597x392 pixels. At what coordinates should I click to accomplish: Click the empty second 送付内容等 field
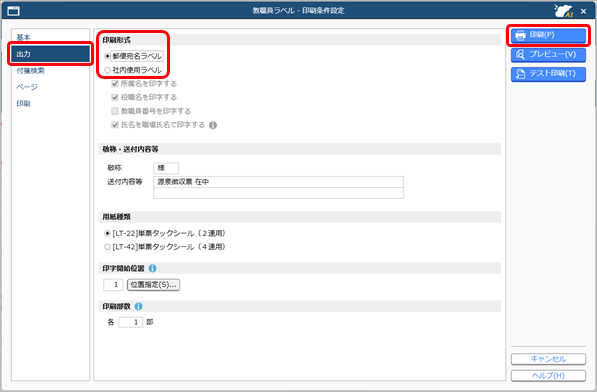pyautogui.click(x=278, y=193)
